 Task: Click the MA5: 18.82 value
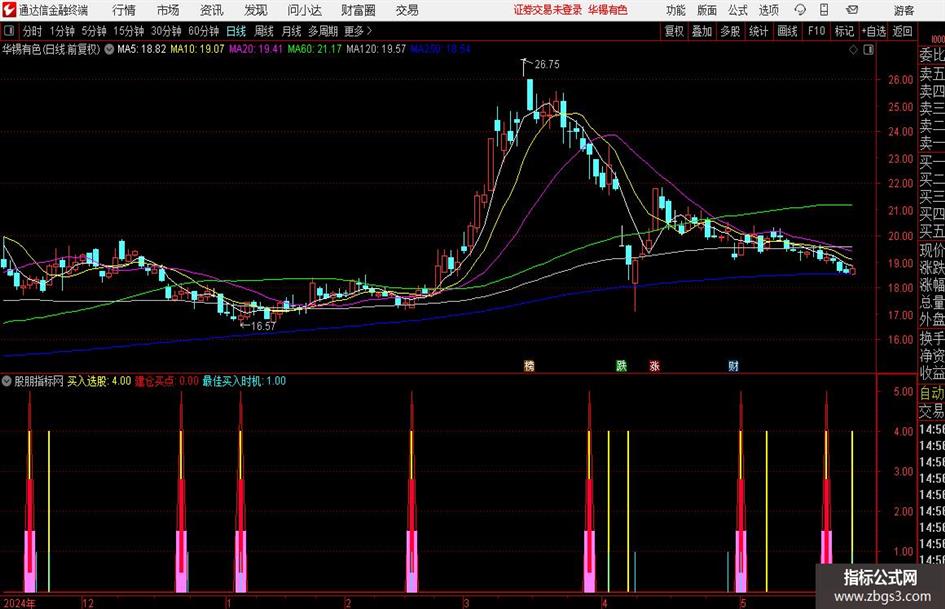tap(141, 49)
